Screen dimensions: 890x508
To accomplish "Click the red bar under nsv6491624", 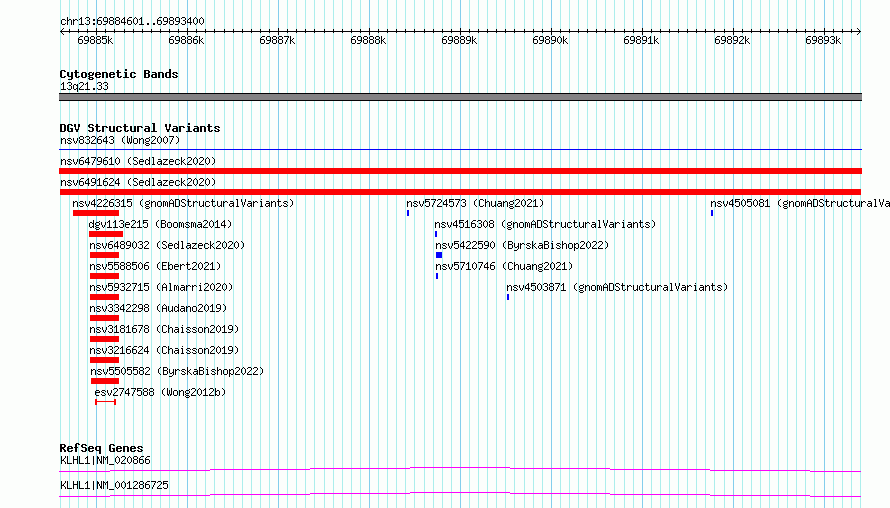I will [460, 192].
